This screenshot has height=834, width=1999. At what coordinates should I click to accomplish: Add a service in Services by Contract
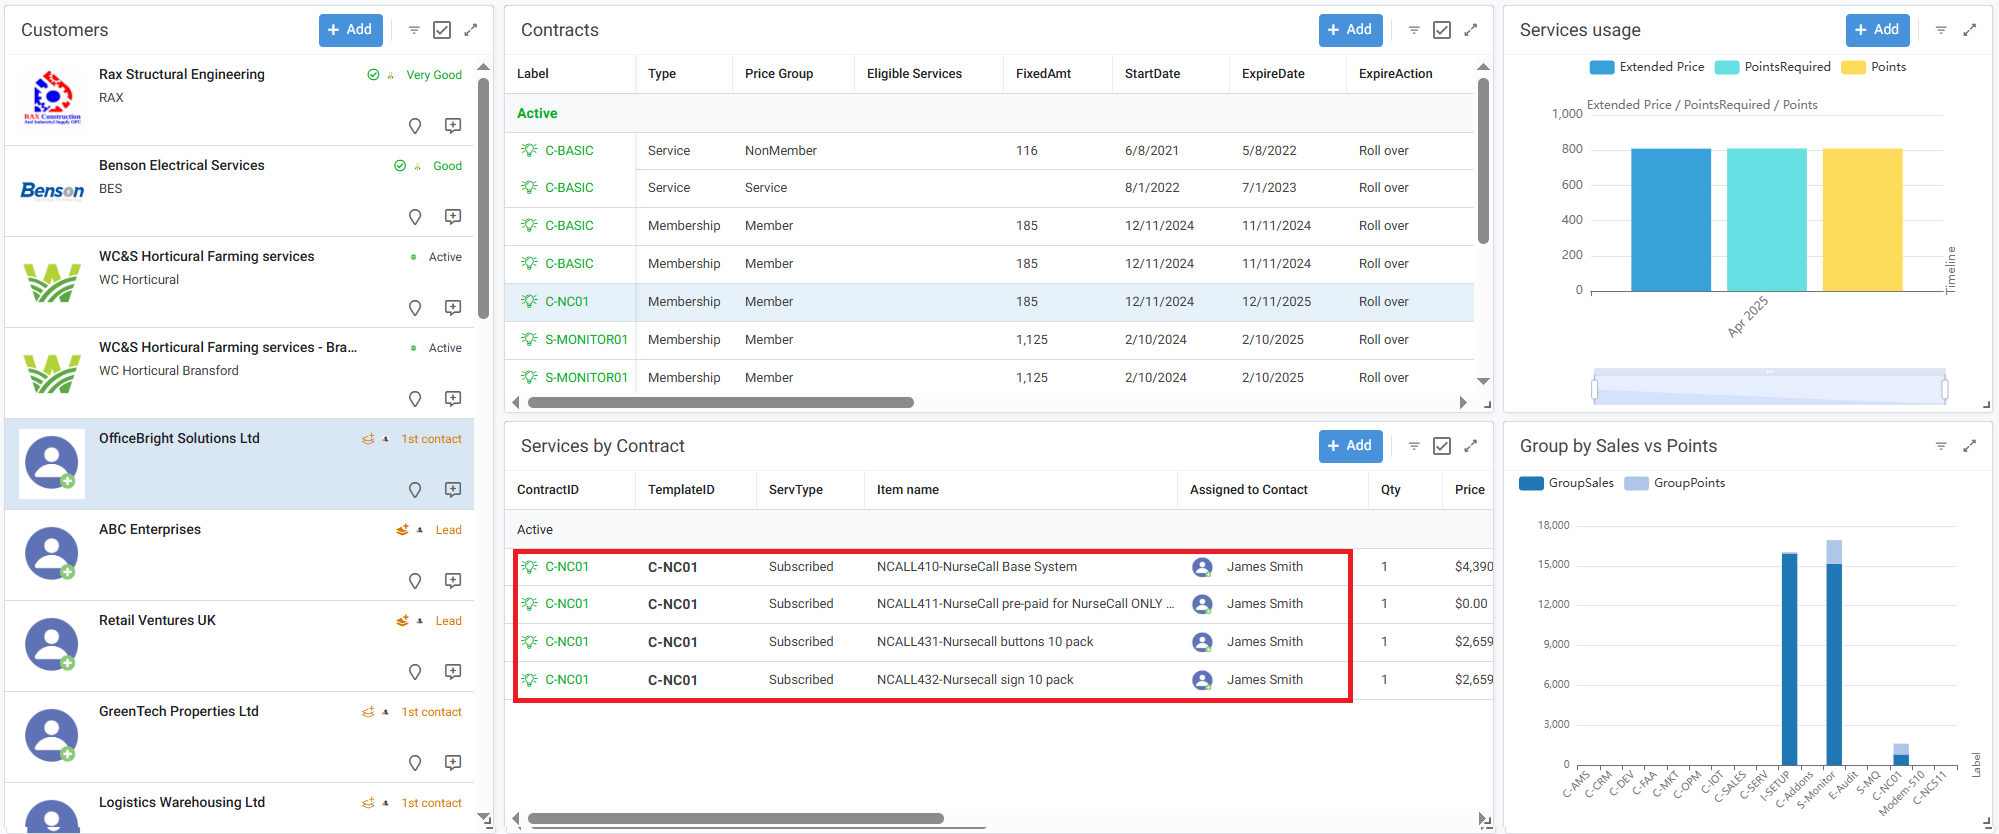tap(1350, 446)
